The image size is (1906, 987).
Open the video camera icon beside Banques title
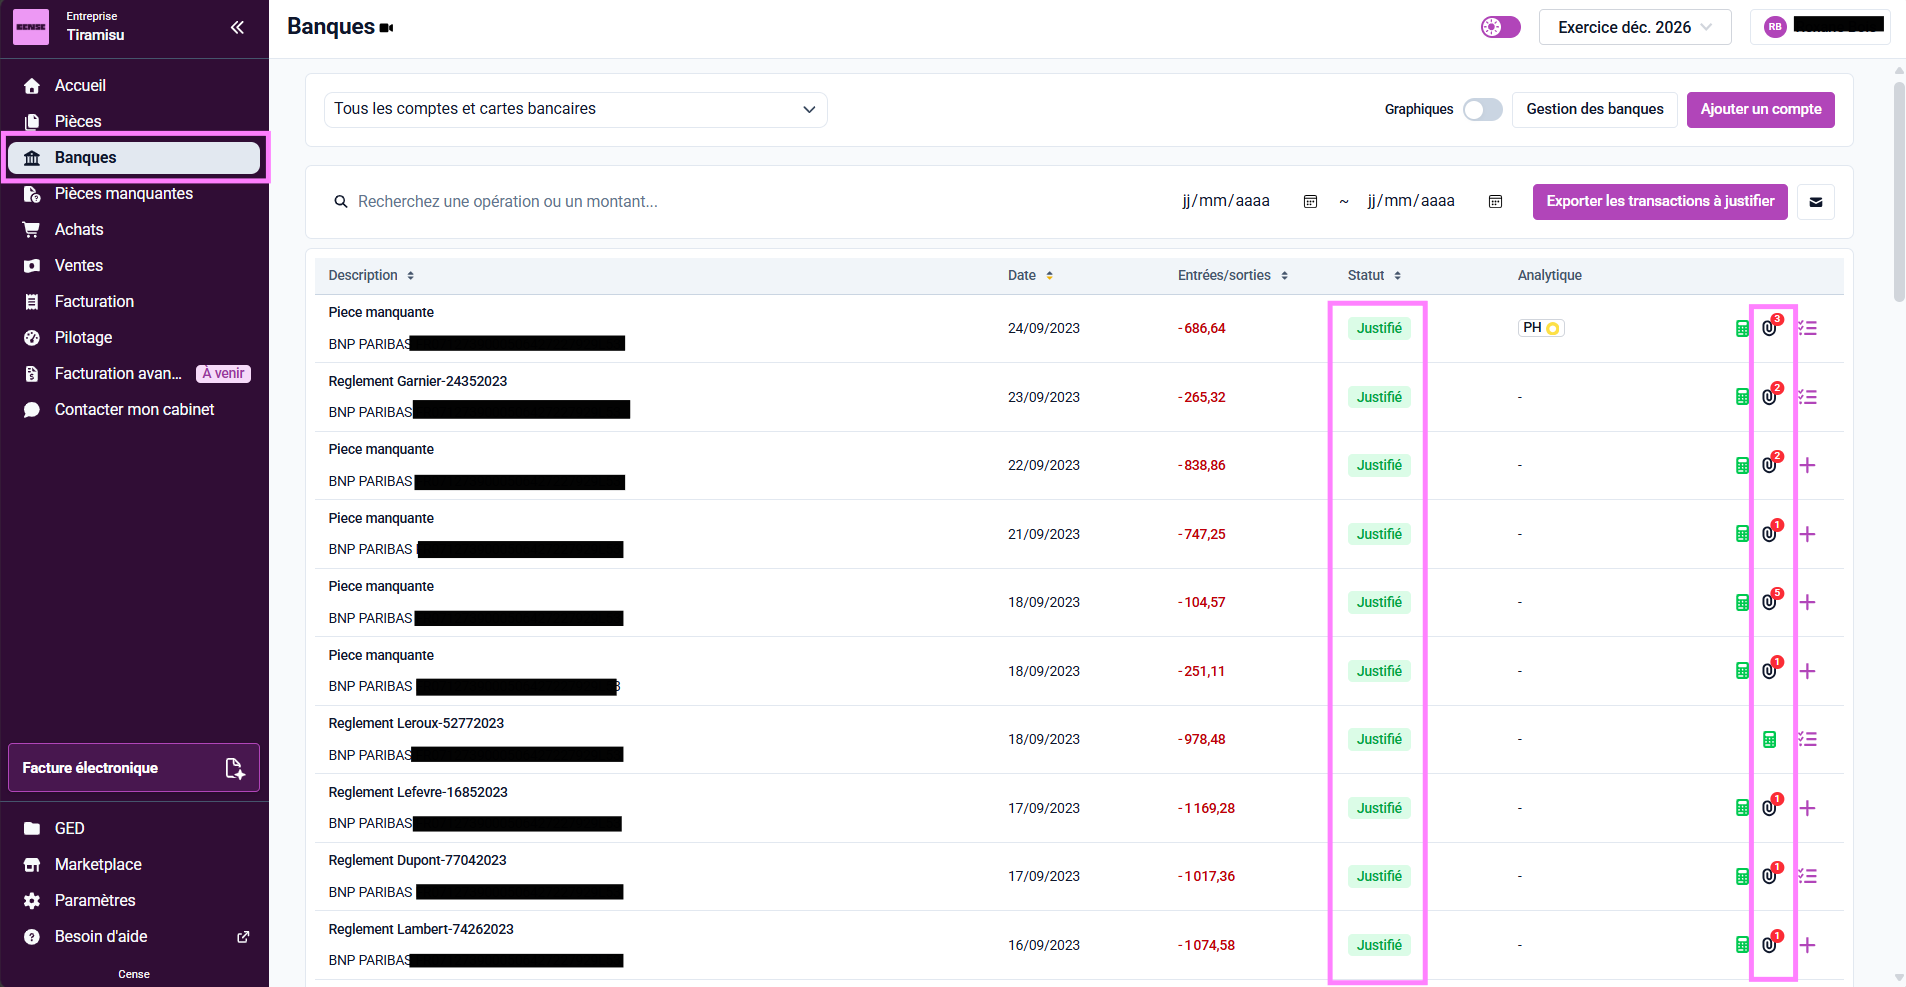click(387, 28)
